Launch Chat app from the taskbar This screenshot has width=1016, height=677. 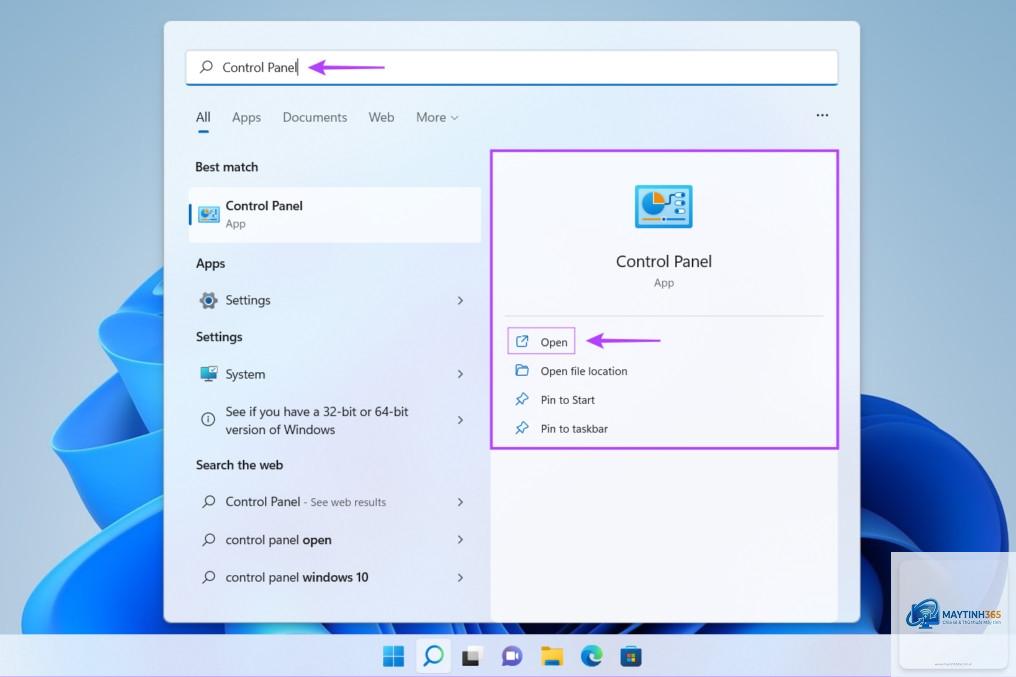(x=512, y=656)
